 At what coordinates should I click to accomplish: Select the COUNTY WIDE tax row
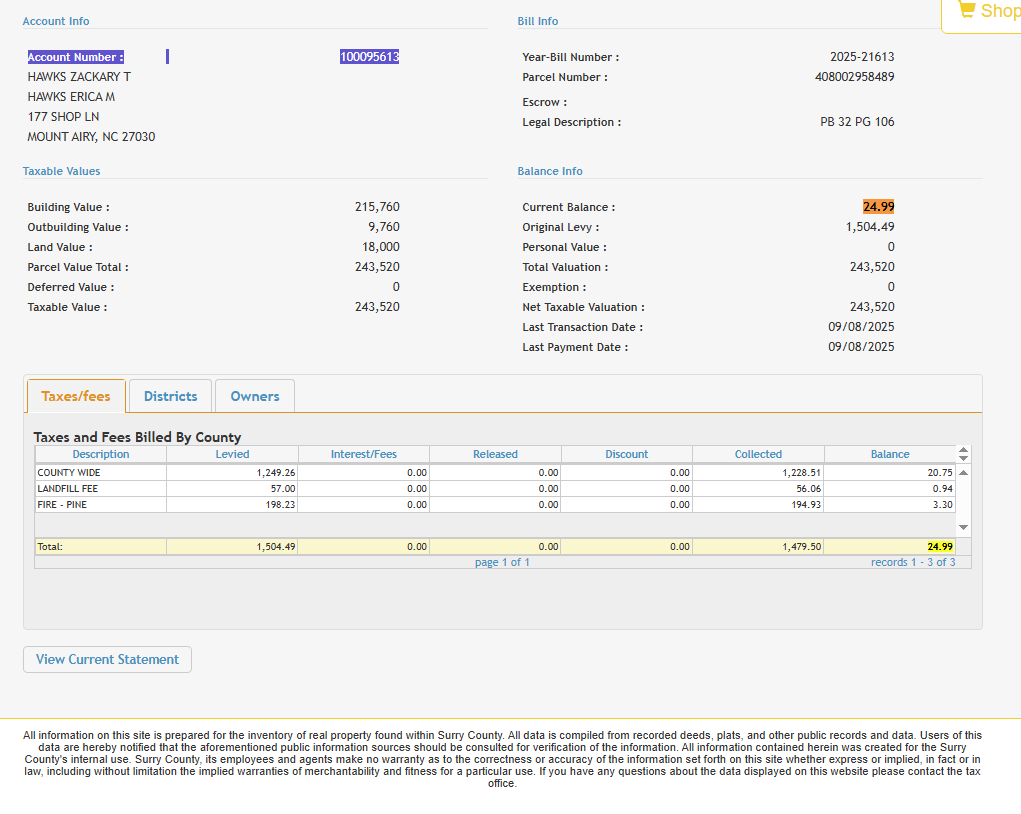100,472
